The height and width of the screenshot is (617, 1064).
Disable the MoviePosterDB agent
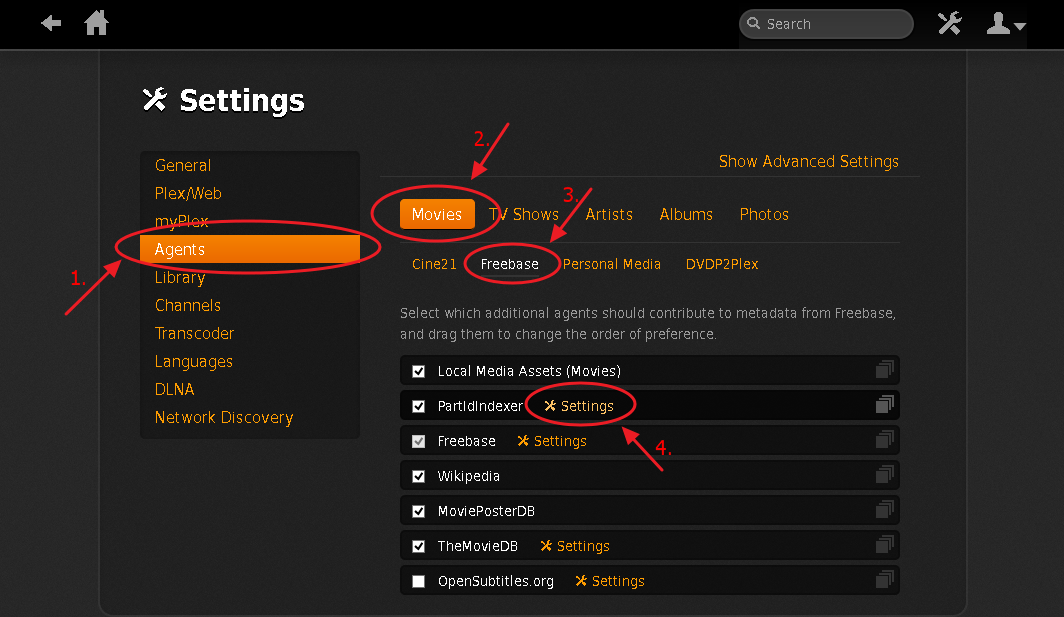418,510
